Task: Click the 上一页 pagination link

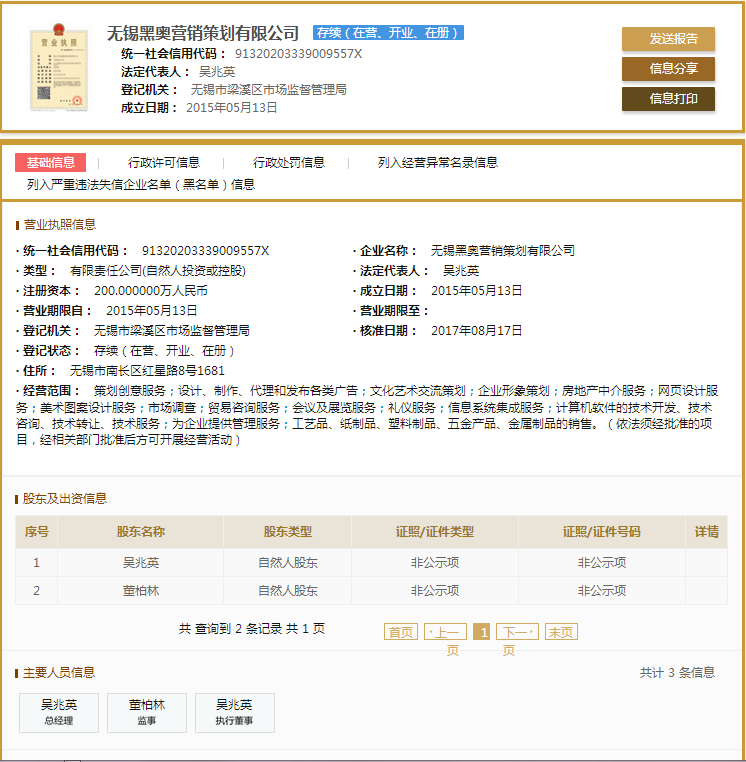Action: 445,632
